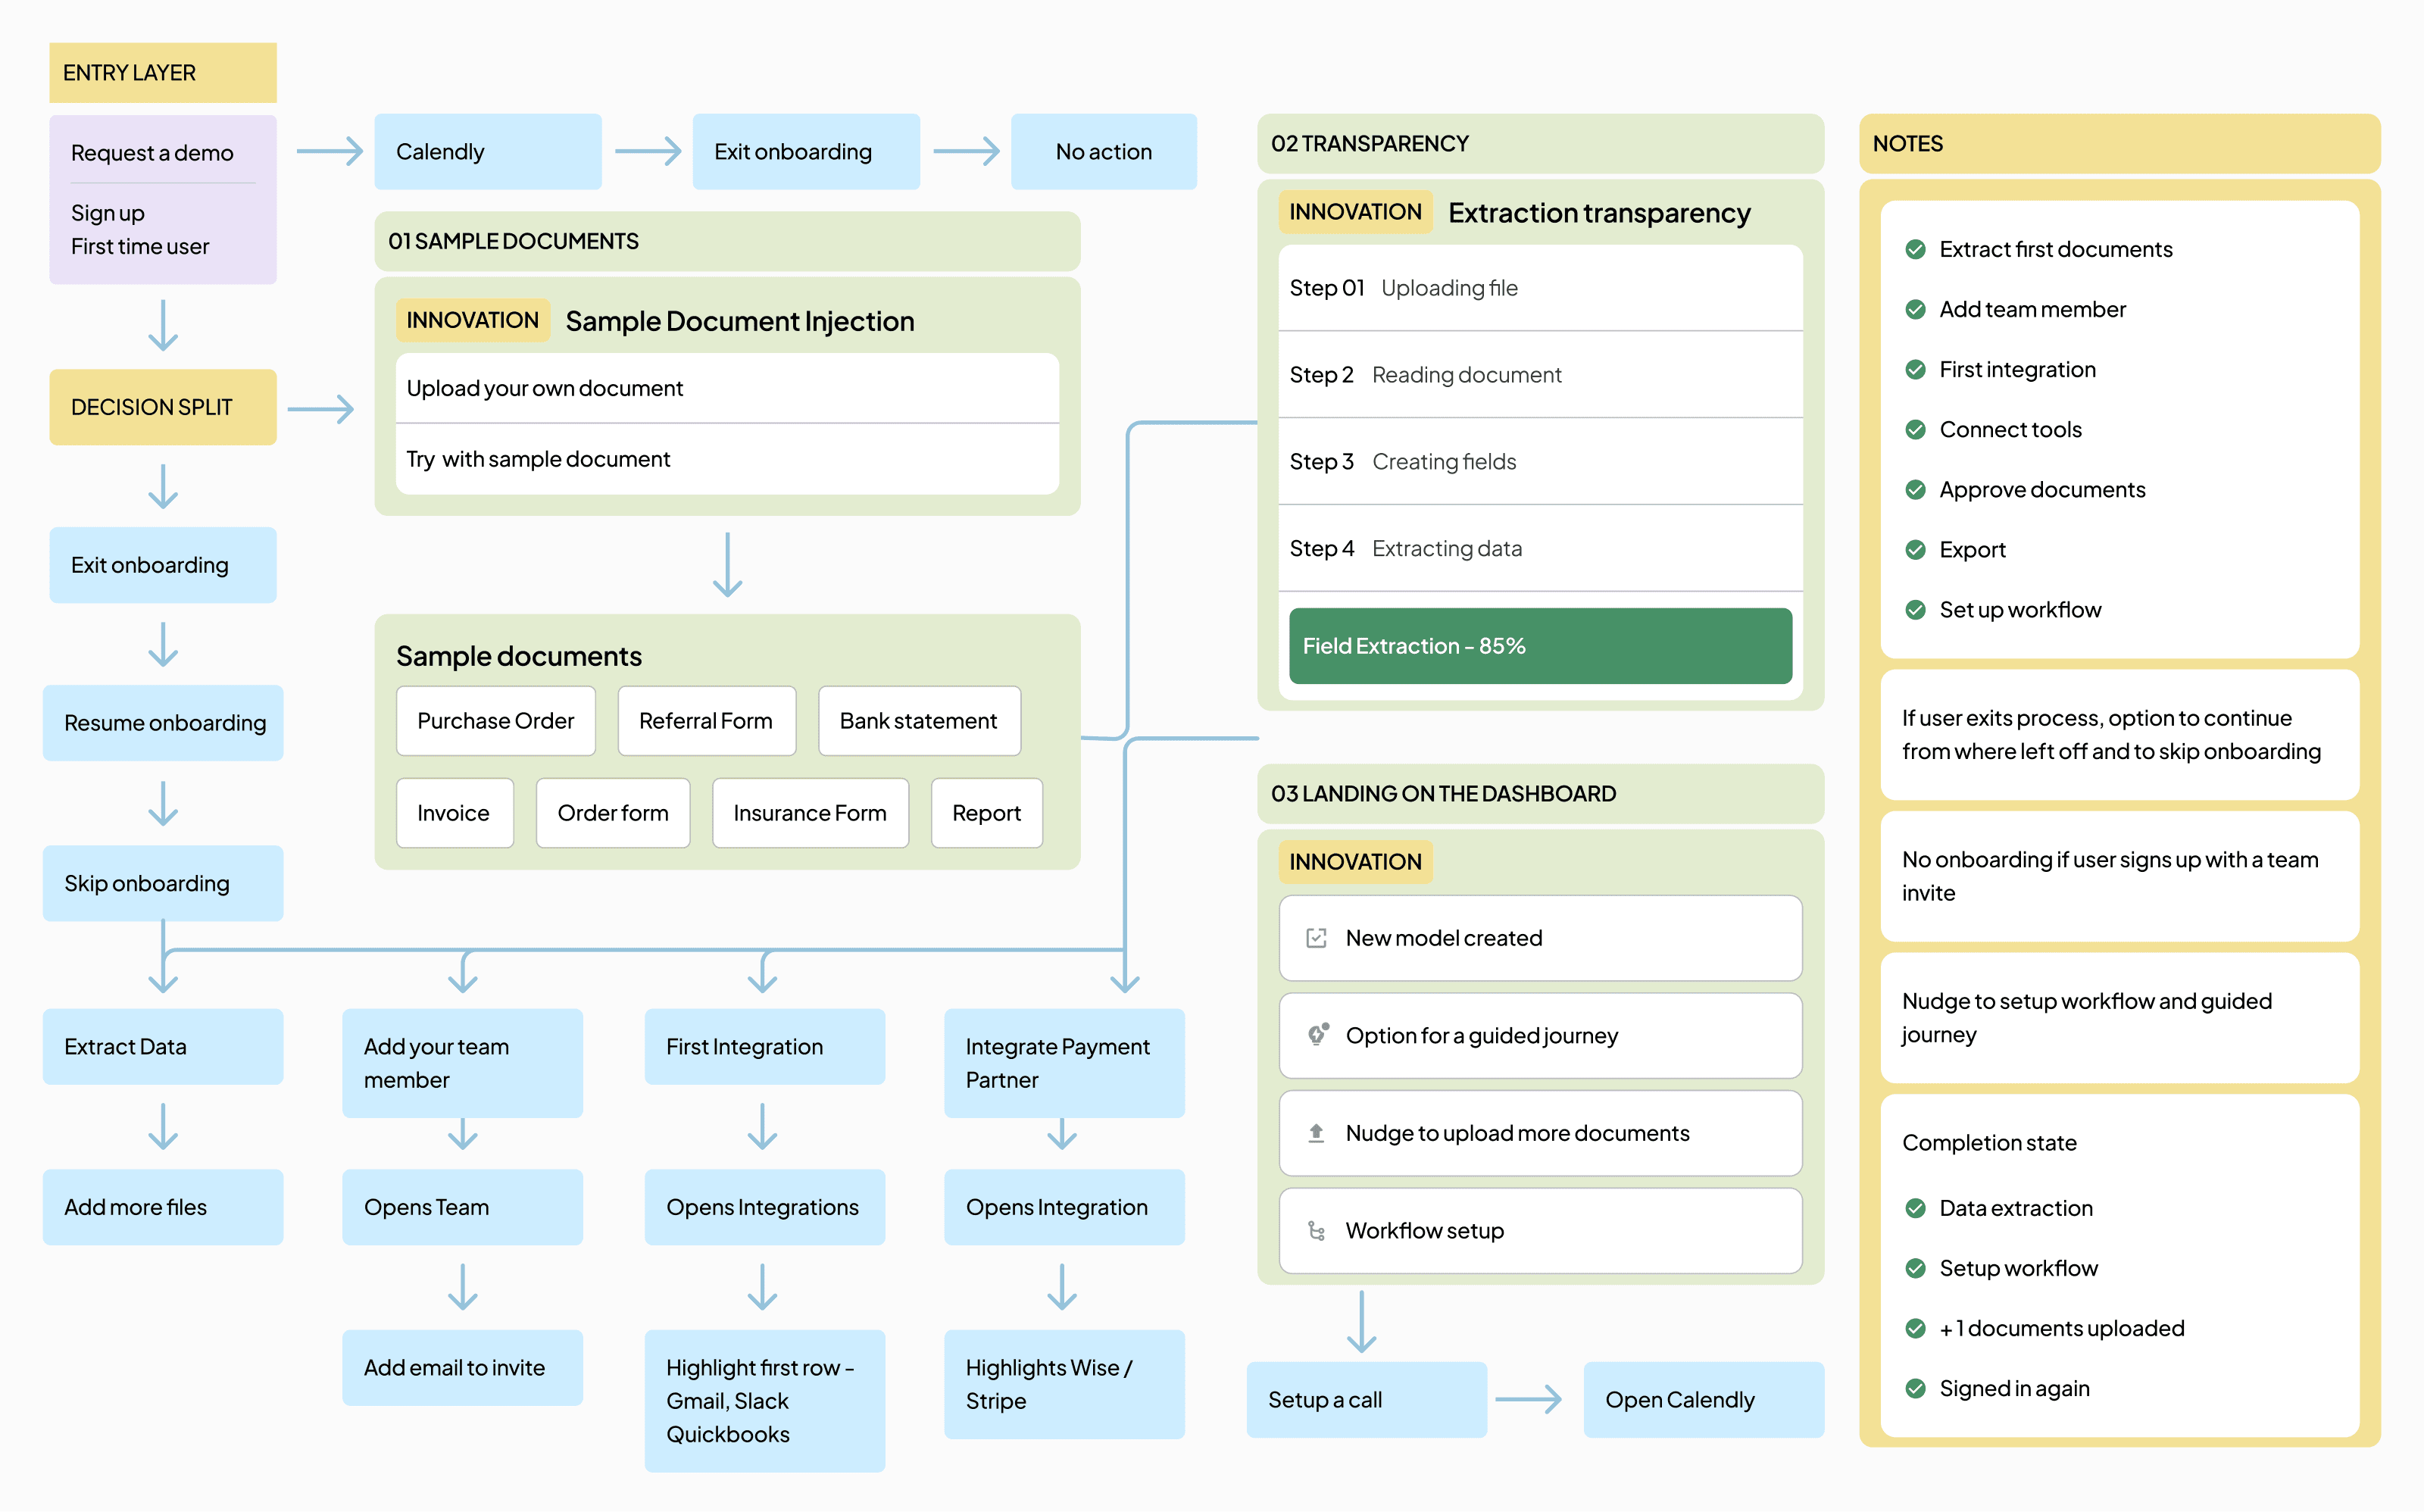Expand the Upload your own document option
This screenshot has height=1512, width=2424.
click(x=726, y=388)
